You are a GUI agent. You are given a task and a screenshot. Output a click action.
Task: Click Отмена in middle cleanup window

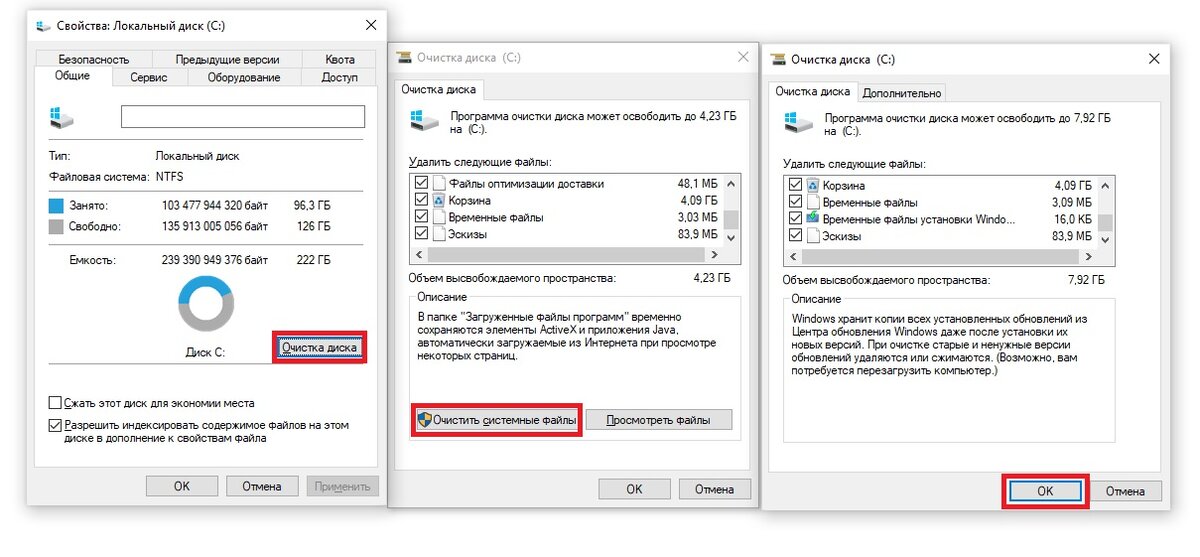click(714, 489)
